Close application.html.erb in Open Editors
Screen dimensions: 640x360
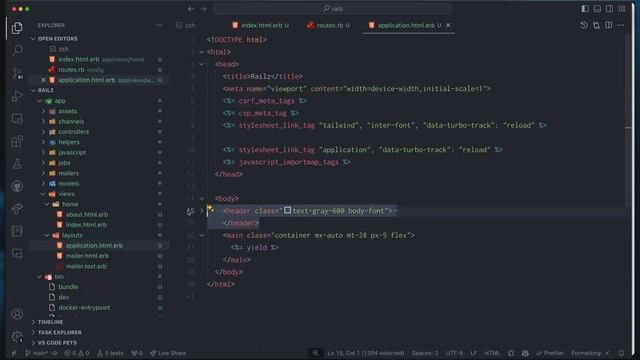(x=43, y=80)
